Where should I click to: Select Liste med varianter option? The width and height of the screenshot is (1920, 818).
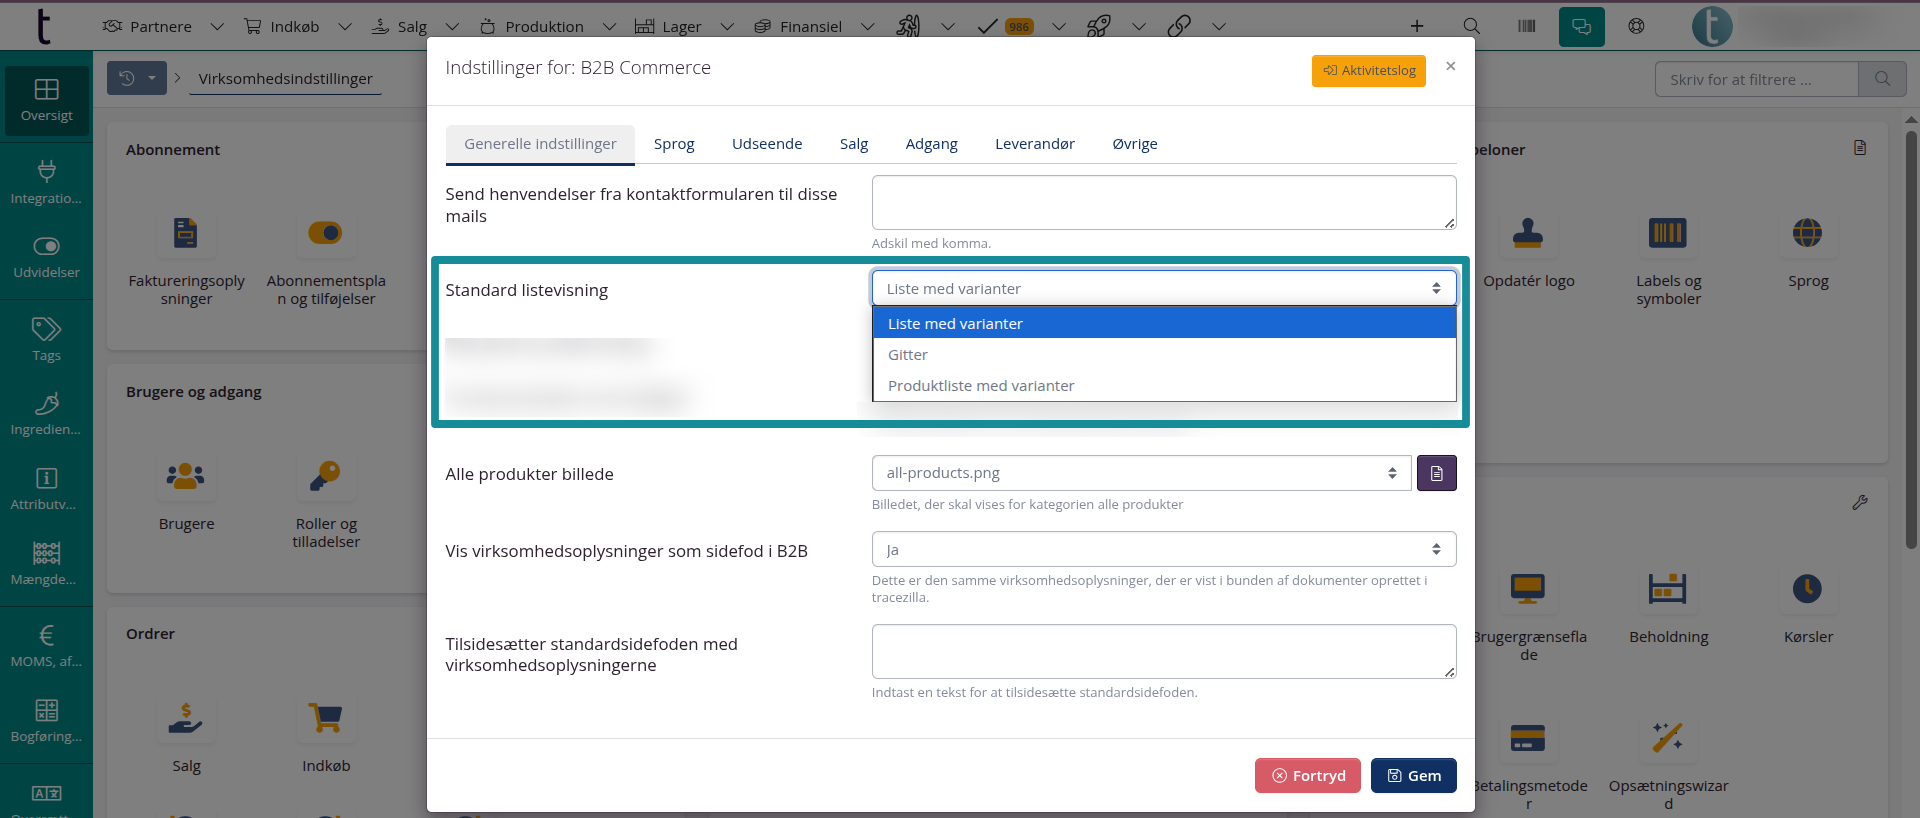[x=1164, y=323]
